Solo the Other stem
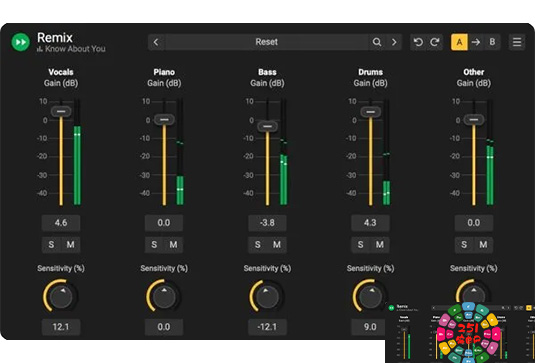The image size is (535, 363). pos(464,245)
